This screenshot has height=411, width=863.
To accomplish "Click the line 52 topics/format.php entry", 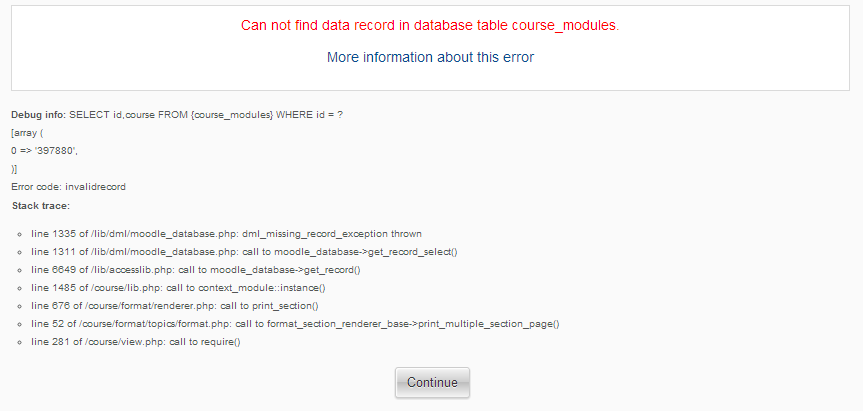I will click(296, 324).
